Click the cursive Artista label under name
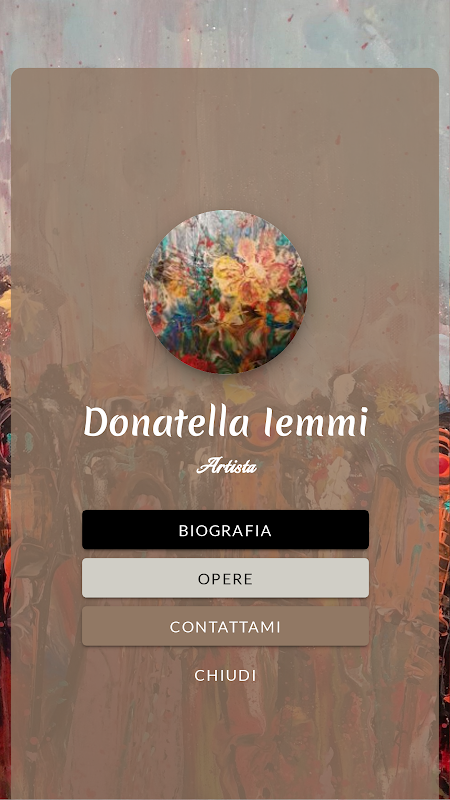 tap(227, 465)
